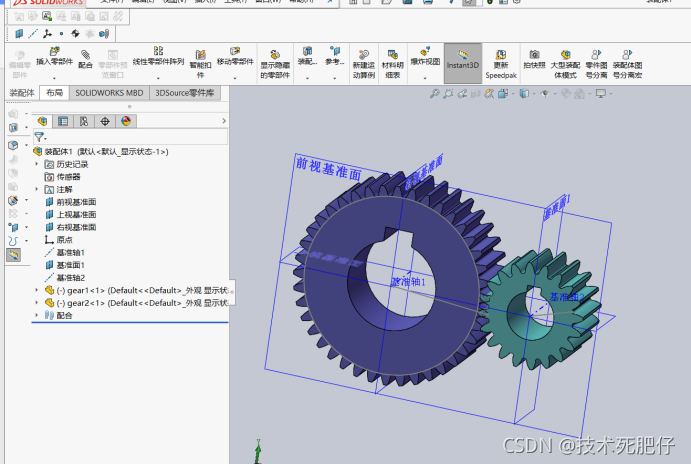Expand the 注解 annotations folder
This screenshot has width=691, height=464.
(37, 189)
